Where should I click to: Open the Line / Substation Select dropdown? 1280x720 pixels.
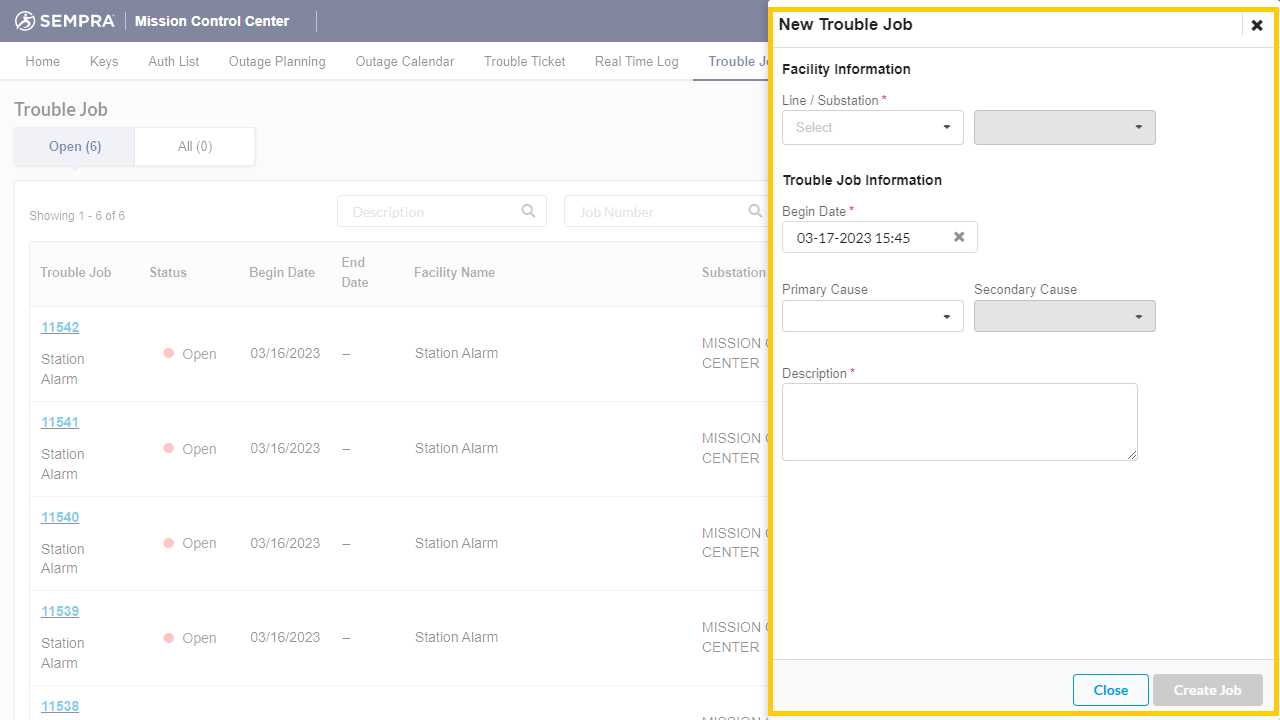(872, 127)
